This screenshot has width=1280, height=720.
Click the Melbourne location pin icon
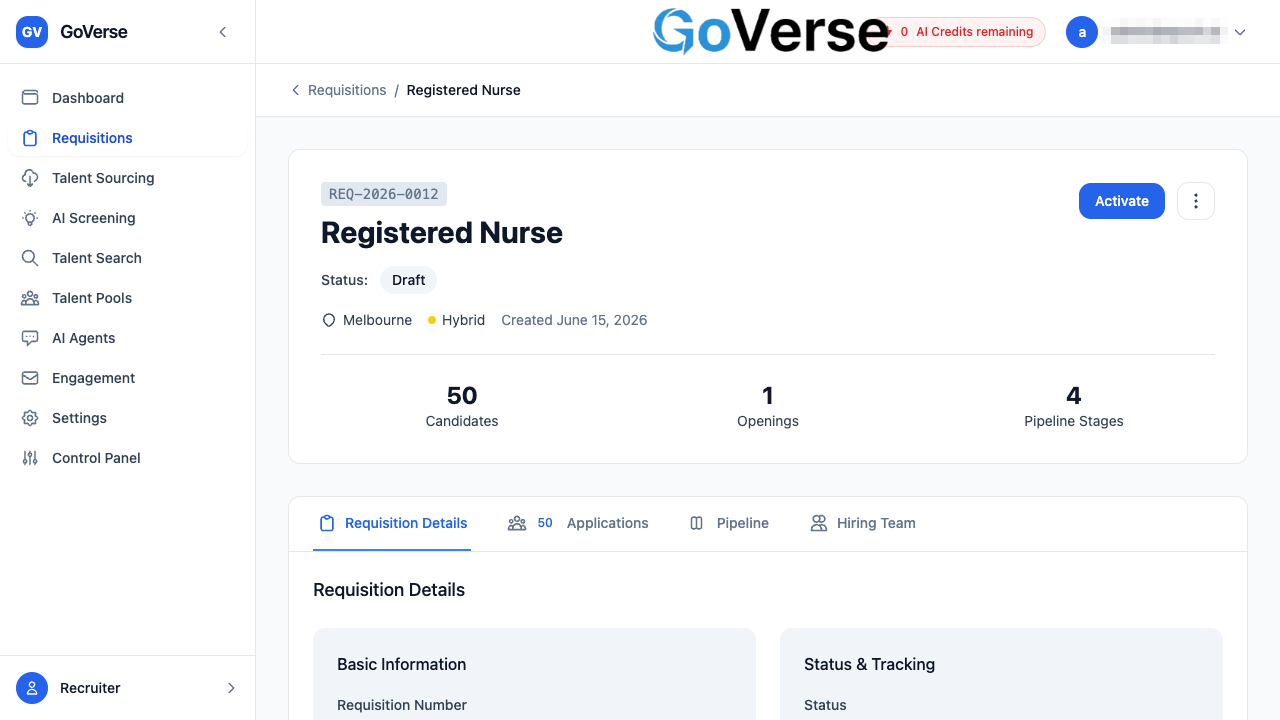pyautogui.click(x=328, y=320)
